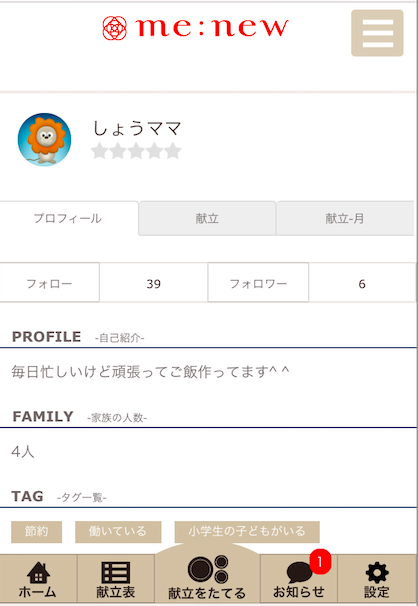
Task: Open the hamburger menu icon
Action: click(377, 33)
